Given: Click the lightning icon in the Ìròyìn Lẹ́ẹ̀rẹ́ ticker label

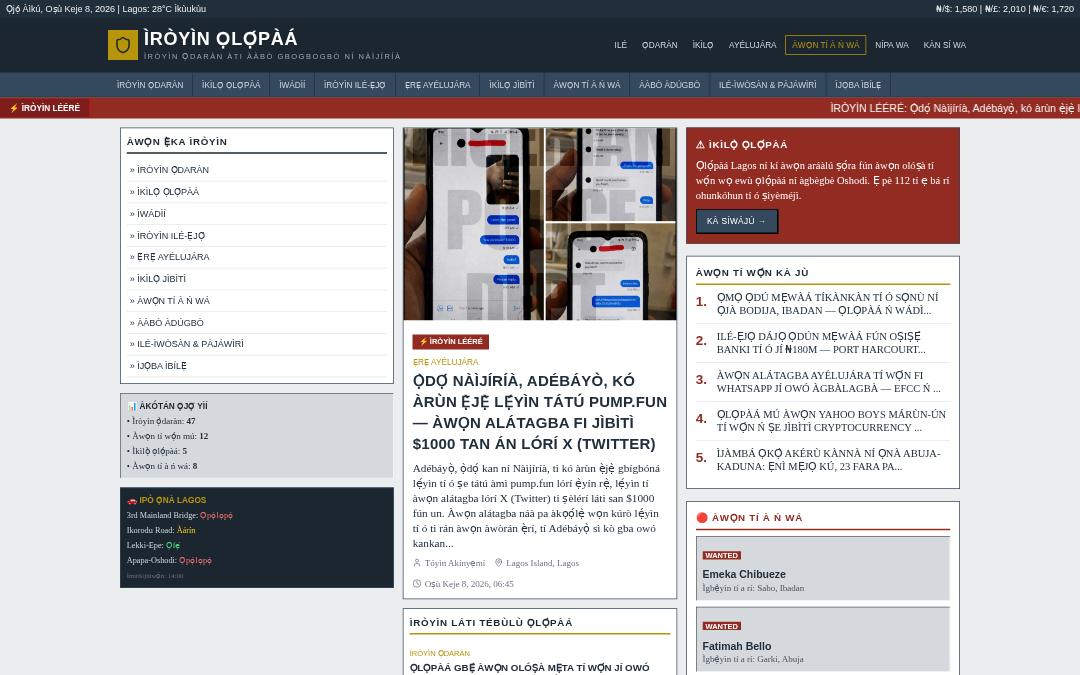Looking at the screenshot, I should [13, 108].
